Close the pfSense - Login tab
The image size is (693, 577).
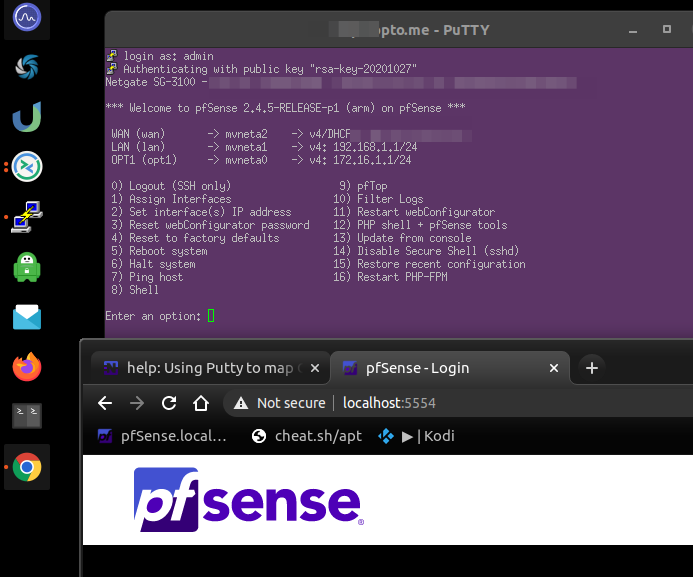[554, 368]
